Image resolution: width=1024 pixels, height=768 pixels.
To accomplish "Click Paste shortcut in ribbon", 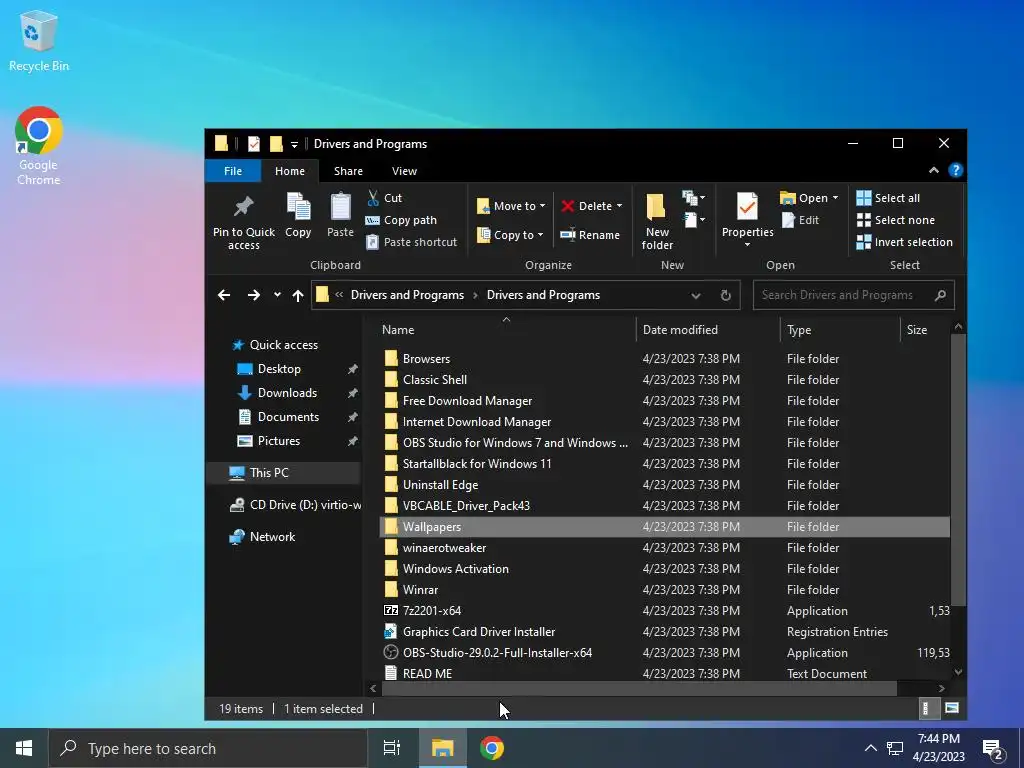I will [411, 242].
